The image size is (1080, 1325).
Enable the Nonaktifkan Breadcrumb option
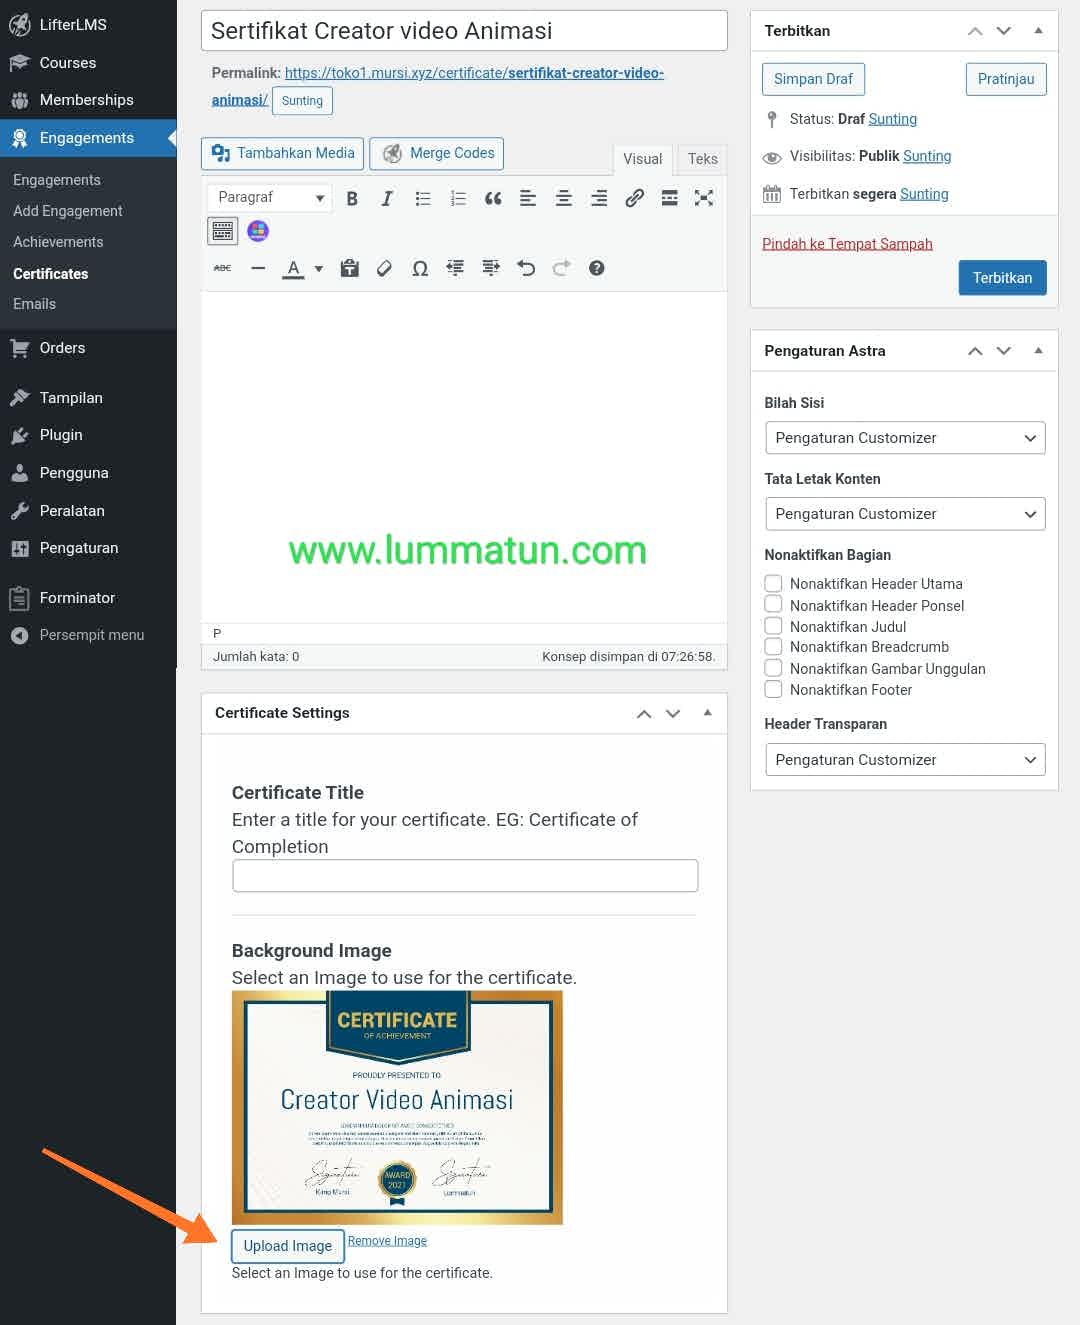pyautogui.click(x=773, y=646)
